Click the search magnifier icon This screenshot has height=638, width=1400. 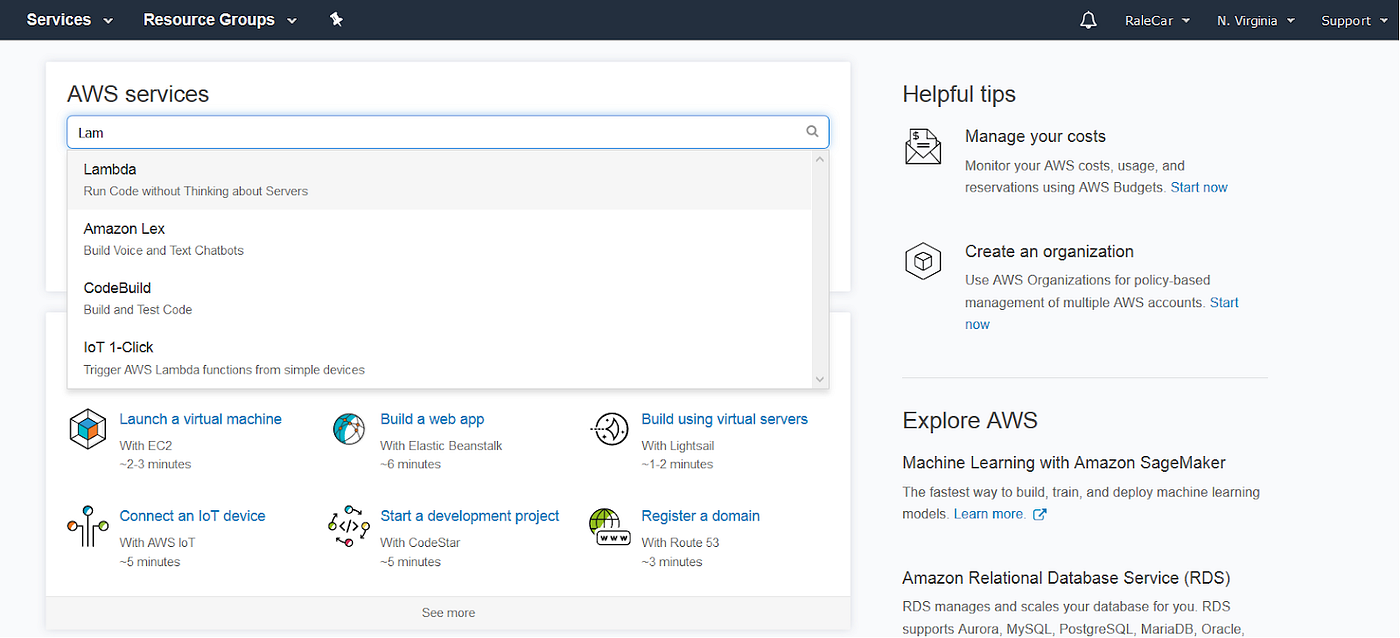pyautogui.click(x=812, y=131)
